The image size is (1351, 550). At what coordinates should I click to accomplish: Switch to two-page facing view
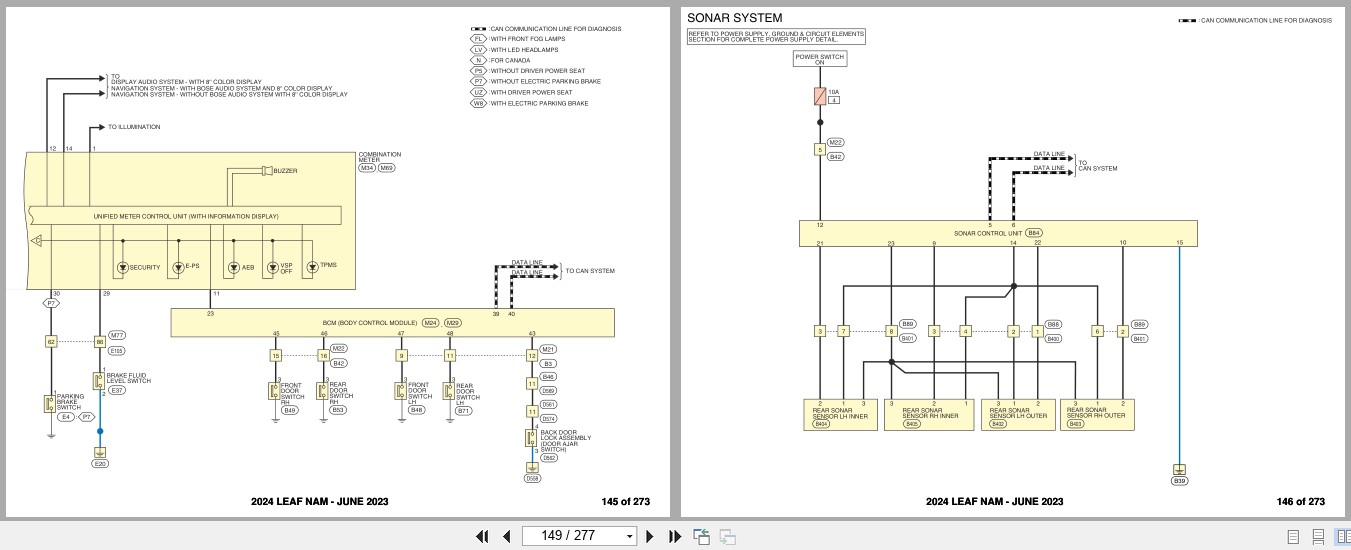click(1343, 537)
